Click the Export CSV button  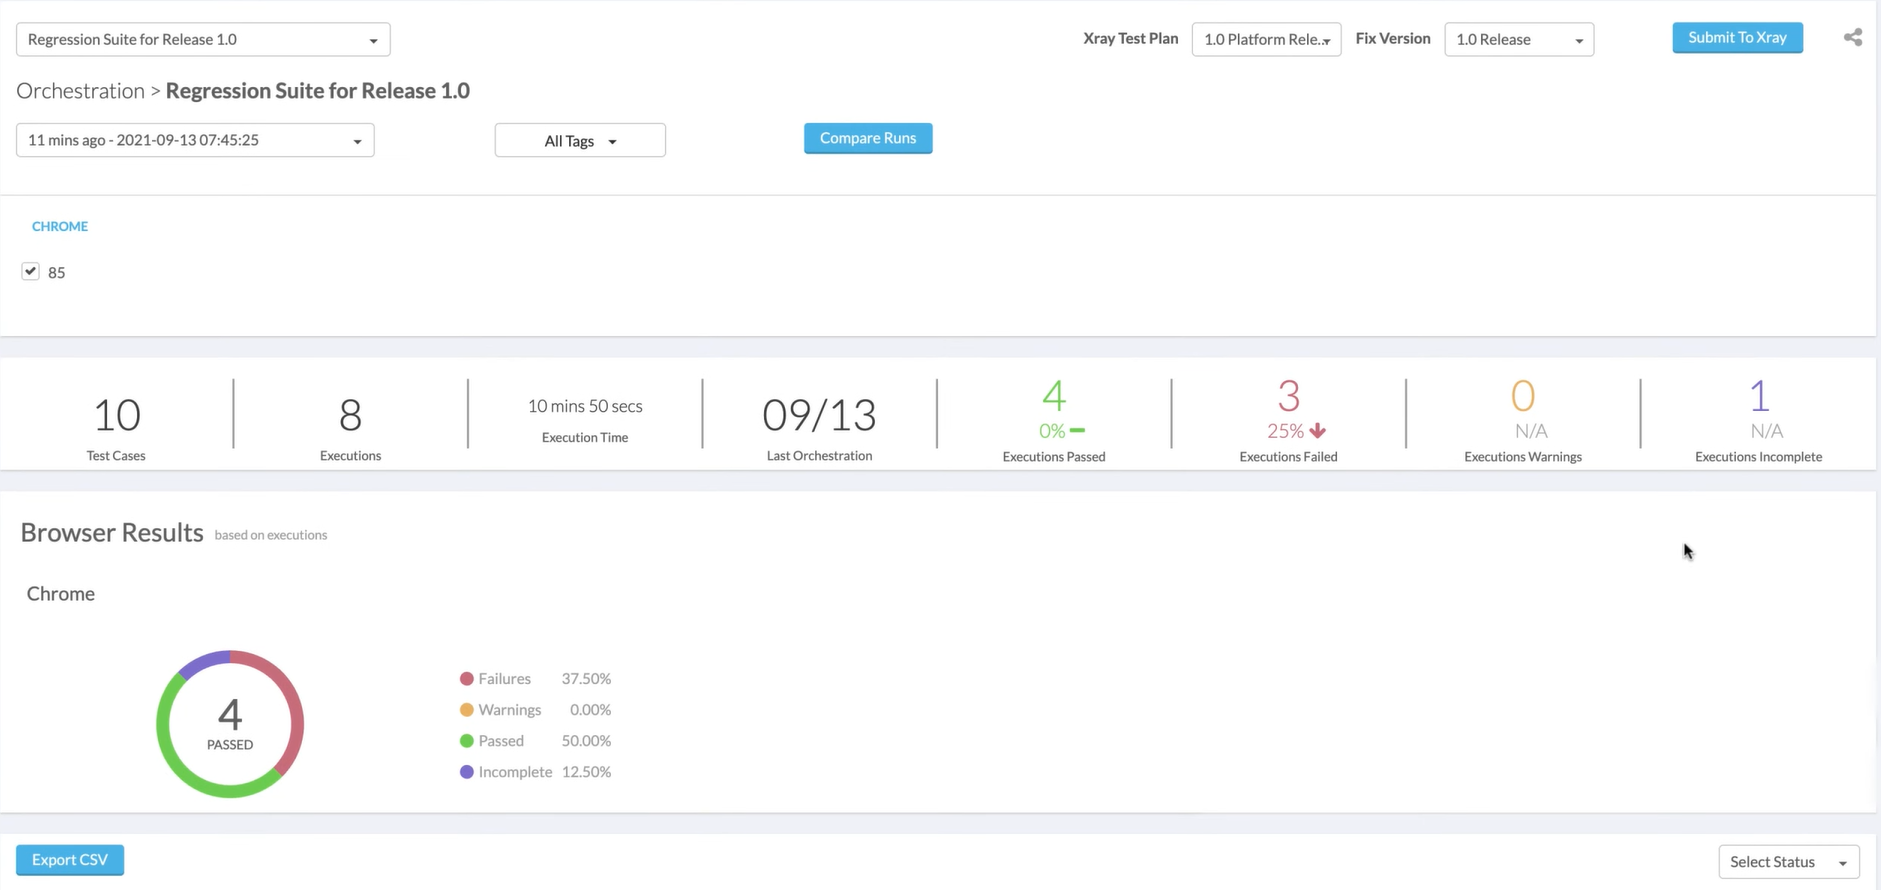coord(70,860)
